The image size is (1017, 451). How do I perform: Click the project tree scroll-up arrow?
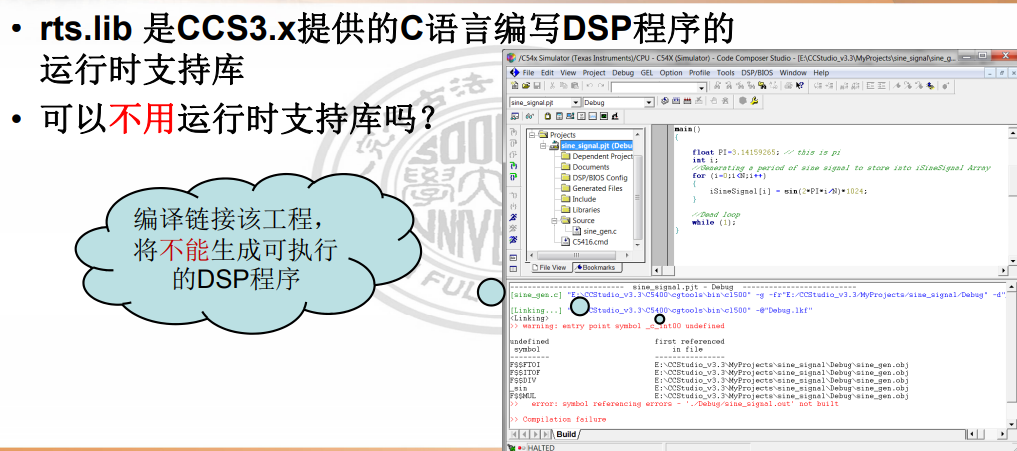(x=638, y=134)
